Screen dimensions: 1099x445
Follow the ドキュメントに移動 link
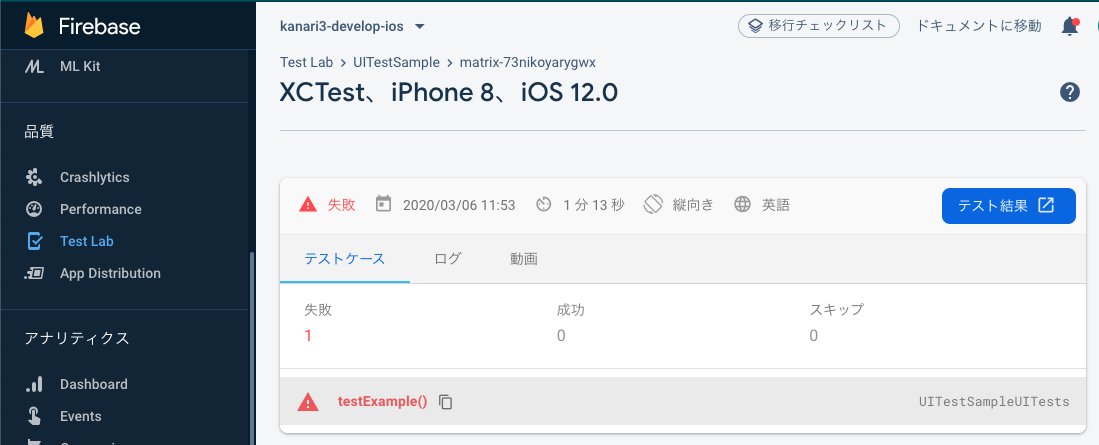tap(979, 27)
